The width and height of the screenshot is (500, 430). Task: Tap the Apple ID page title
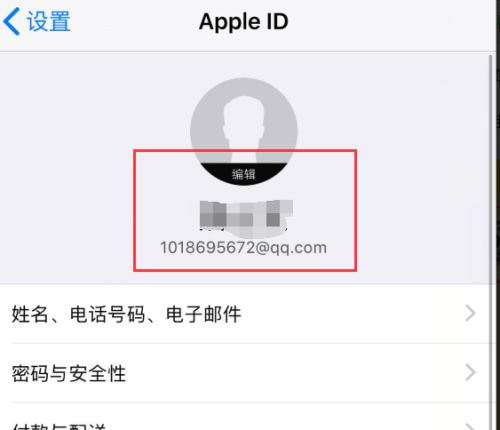pos(244,22)
